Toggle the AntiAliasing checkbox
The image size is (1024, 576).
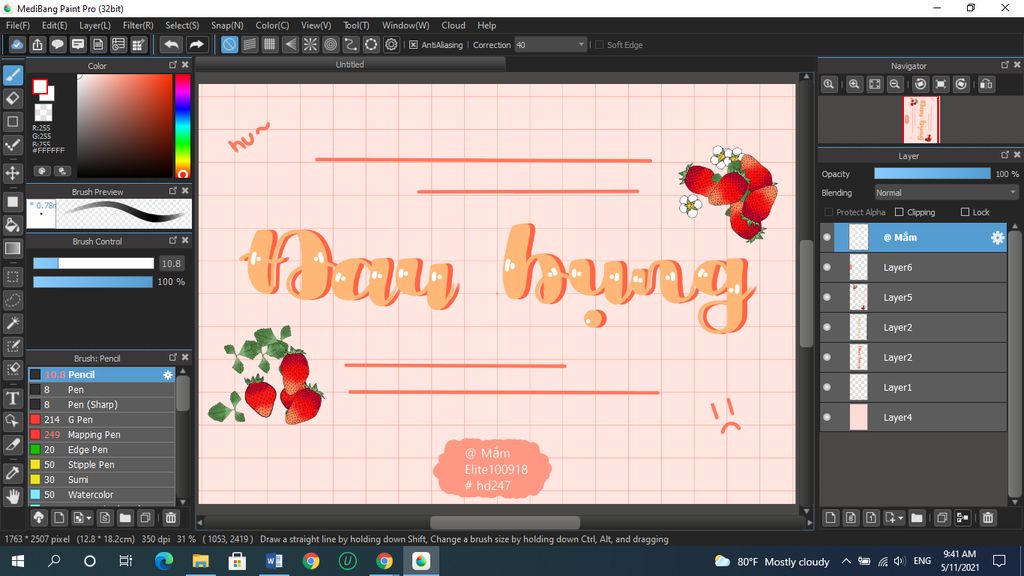point(413,45)
